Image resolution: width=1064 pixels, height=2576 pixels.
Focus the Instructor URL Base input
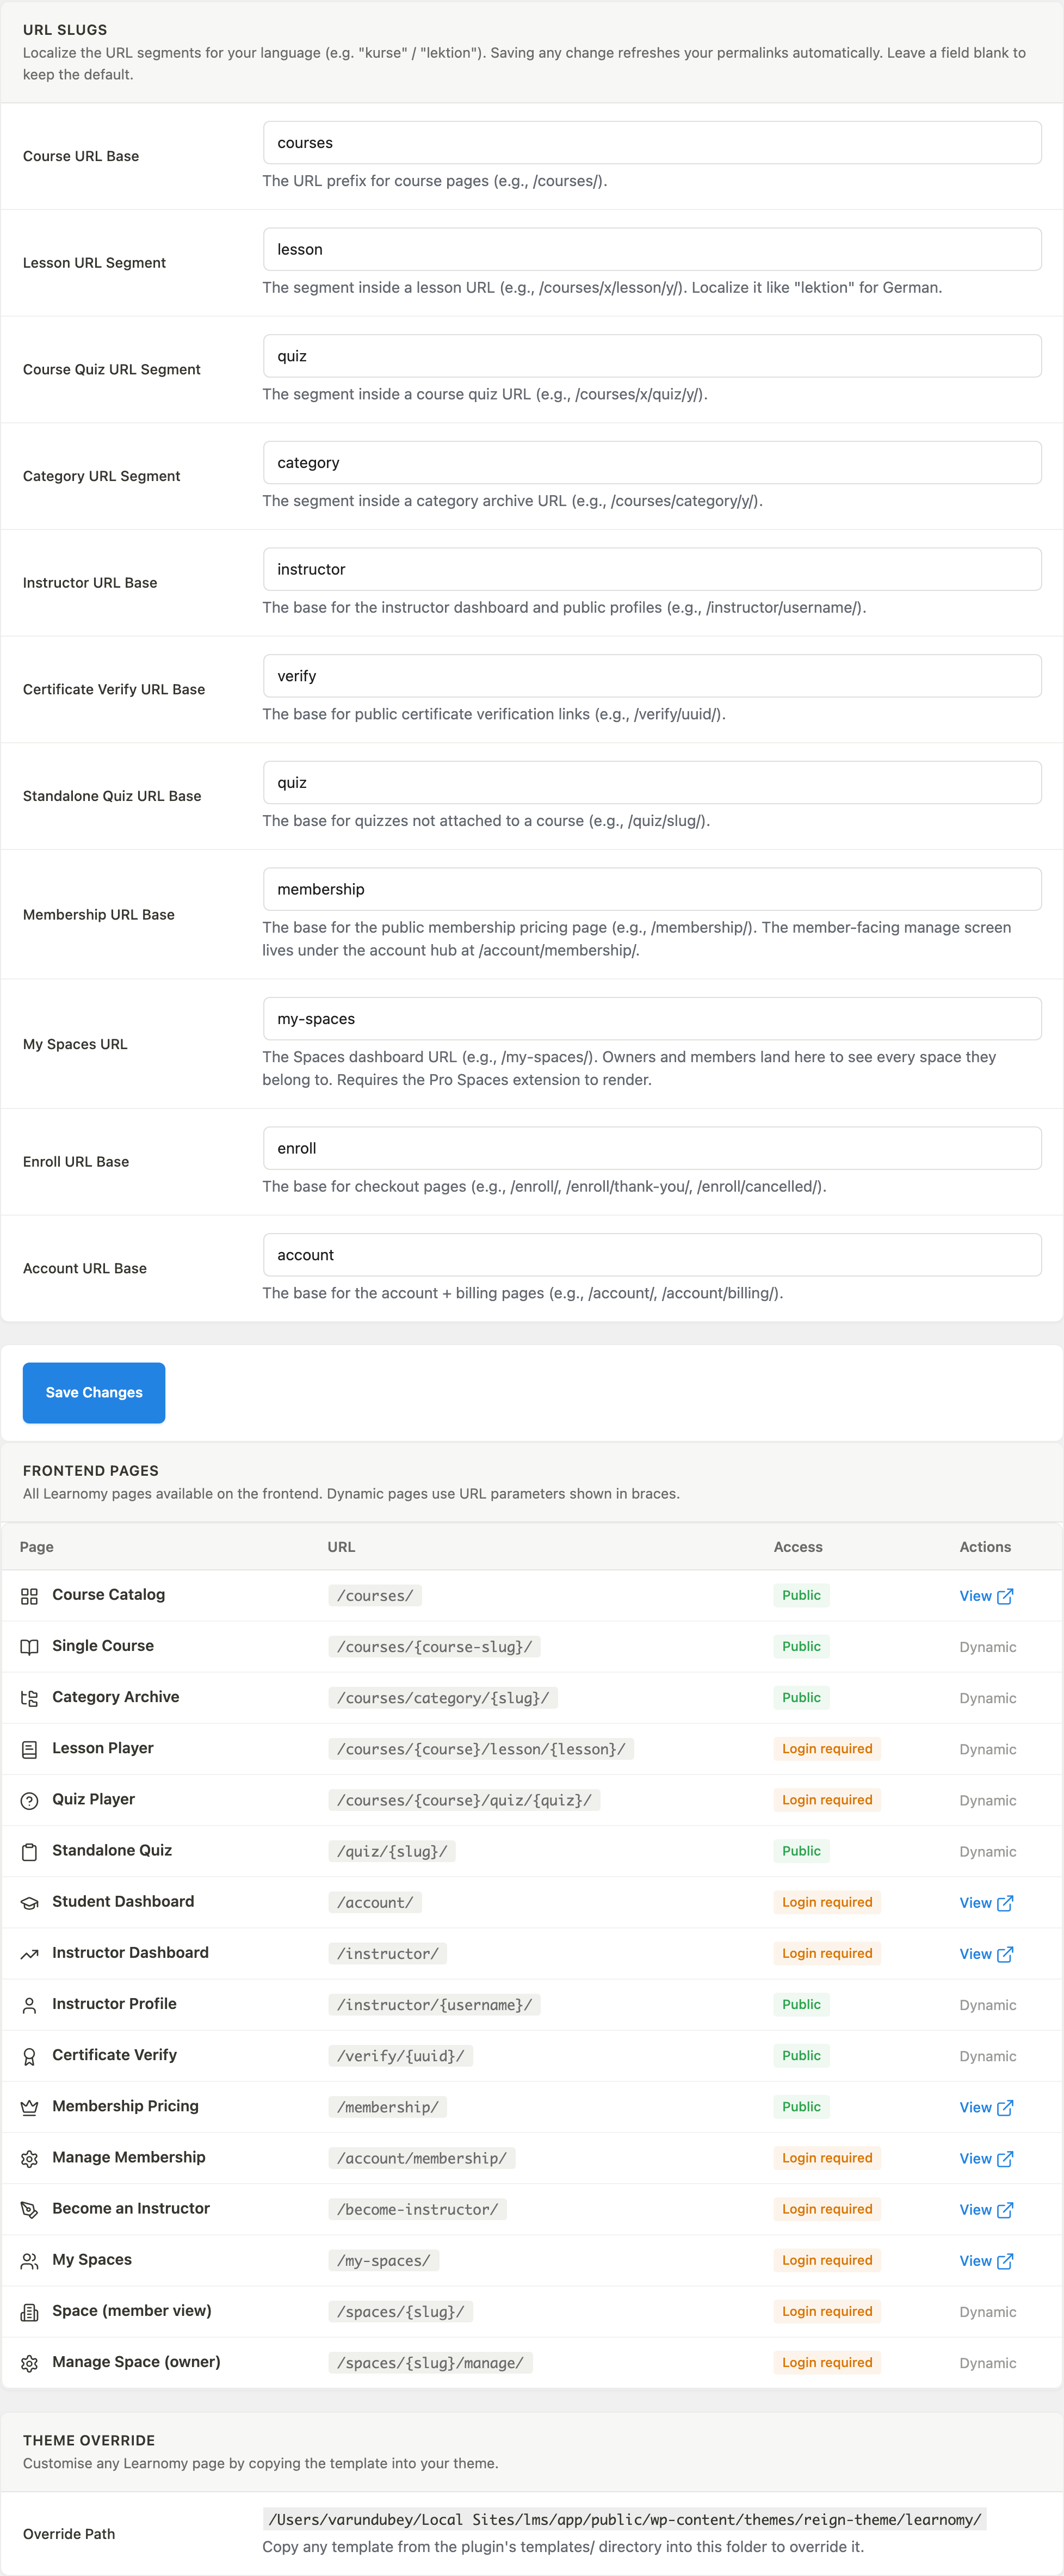(652, 569)
